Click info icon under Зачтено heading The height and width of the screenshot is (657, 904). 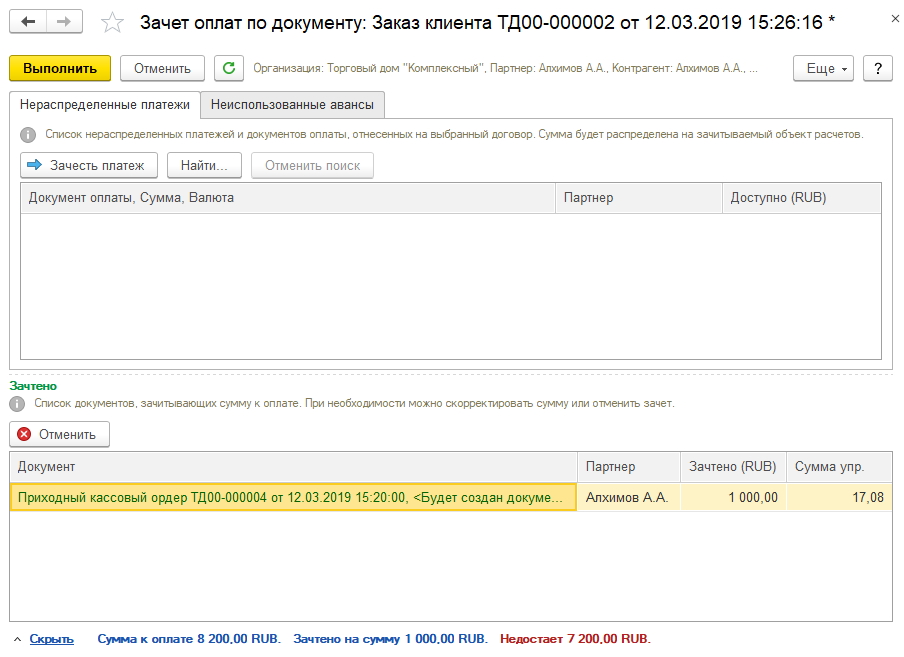(17, 404)
